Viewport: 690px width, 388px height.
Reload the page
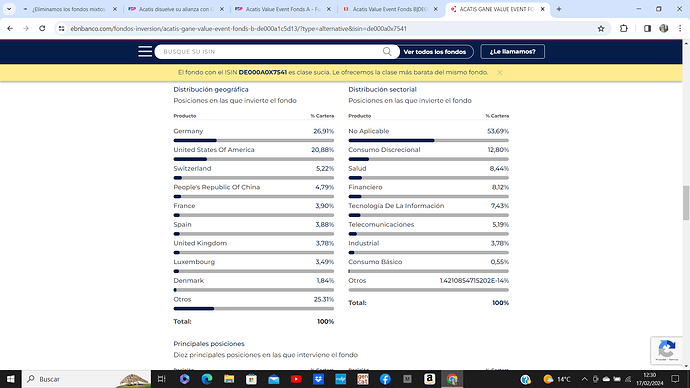(42, 29)
